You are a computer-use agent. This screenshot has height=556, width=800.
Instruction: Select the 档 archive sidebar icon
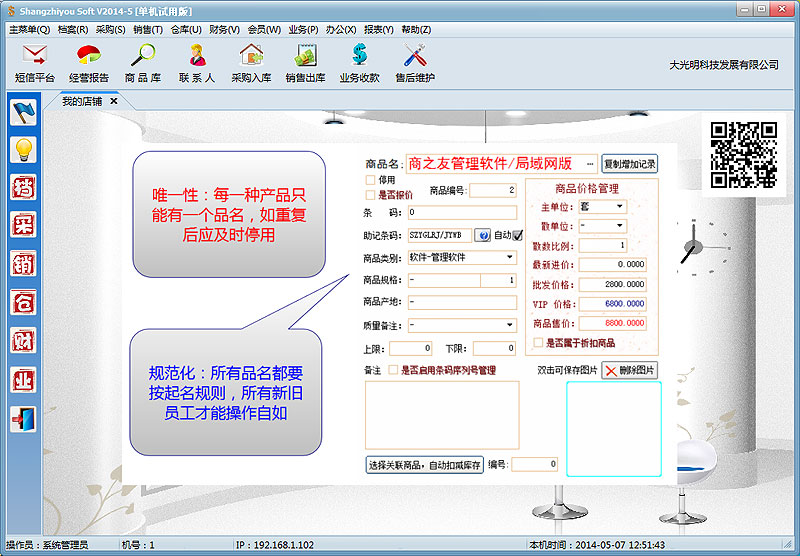tap(23, 187)
